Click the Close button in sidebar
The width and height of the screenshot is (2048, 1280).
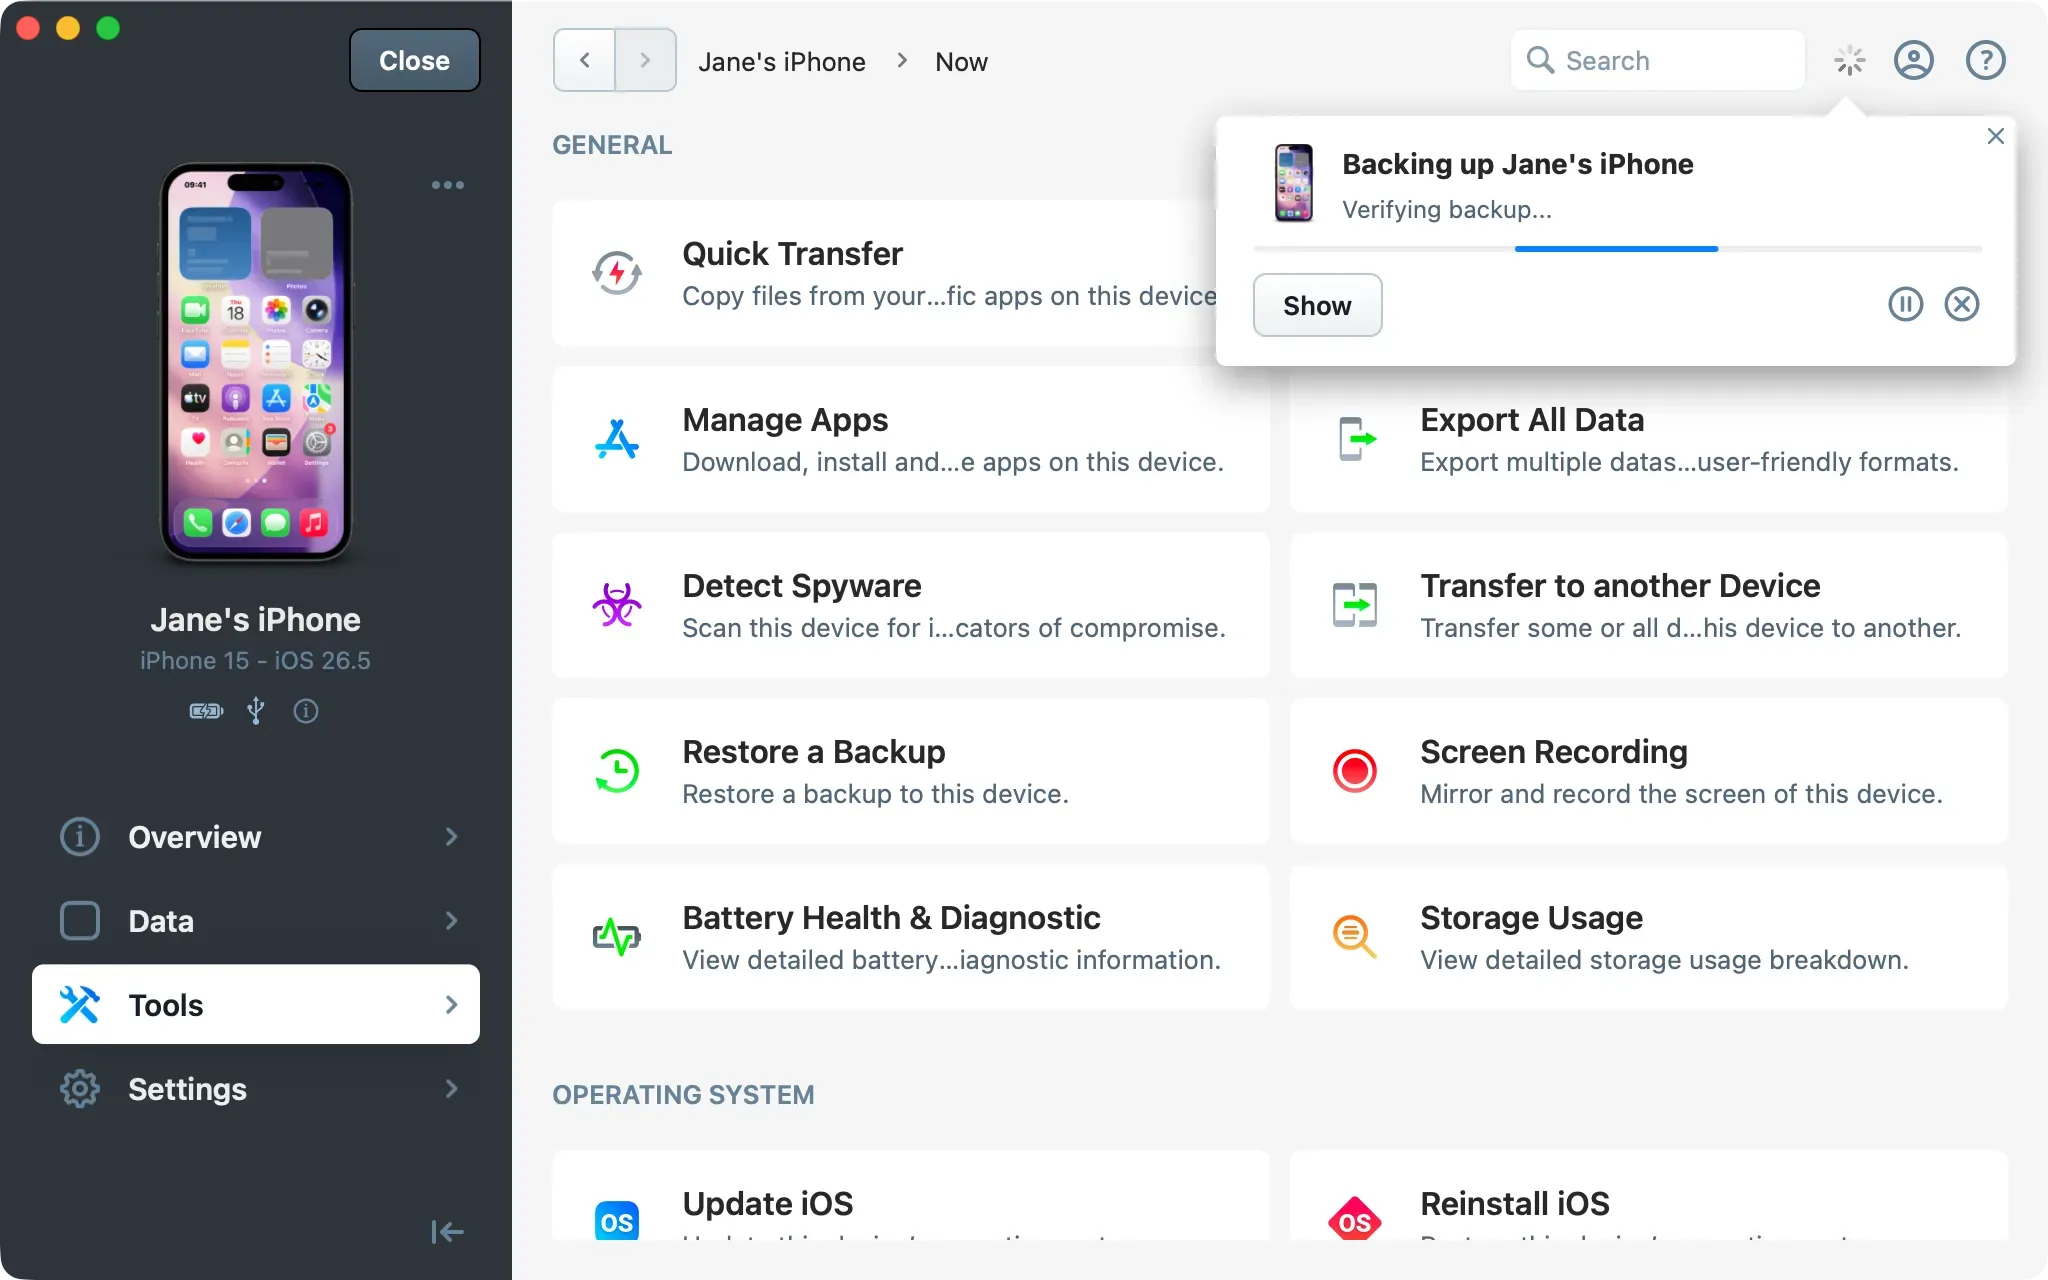pos(414,60)
